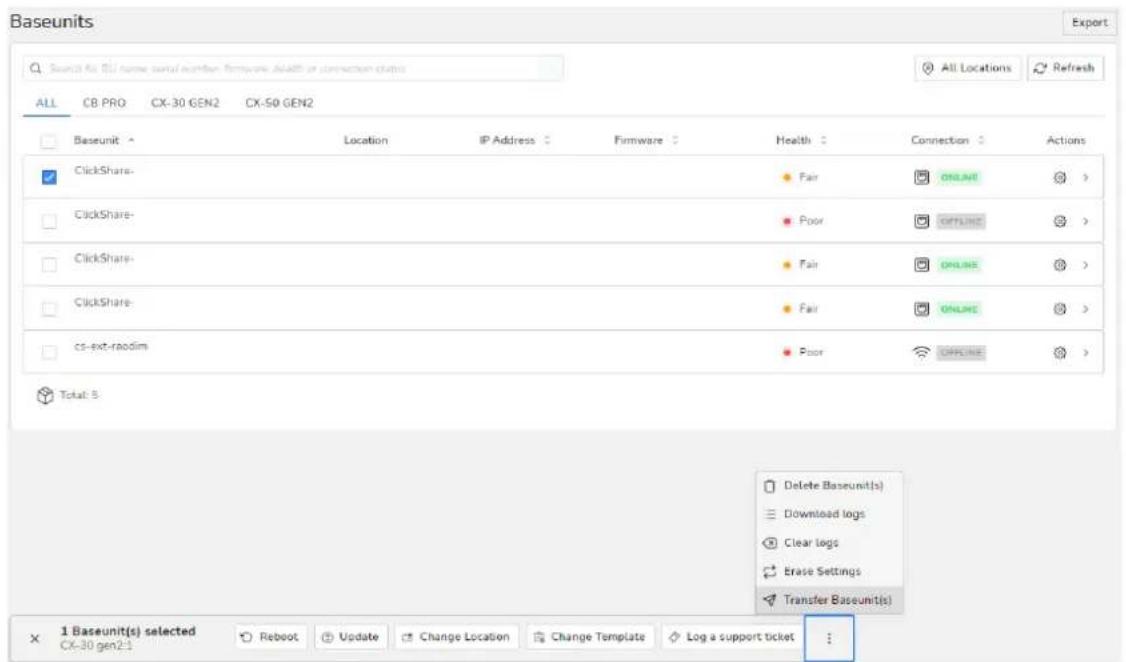Click gear icon in first ClickShare row
Viewport: 1126px width, 662px height.
(1059, 177)
